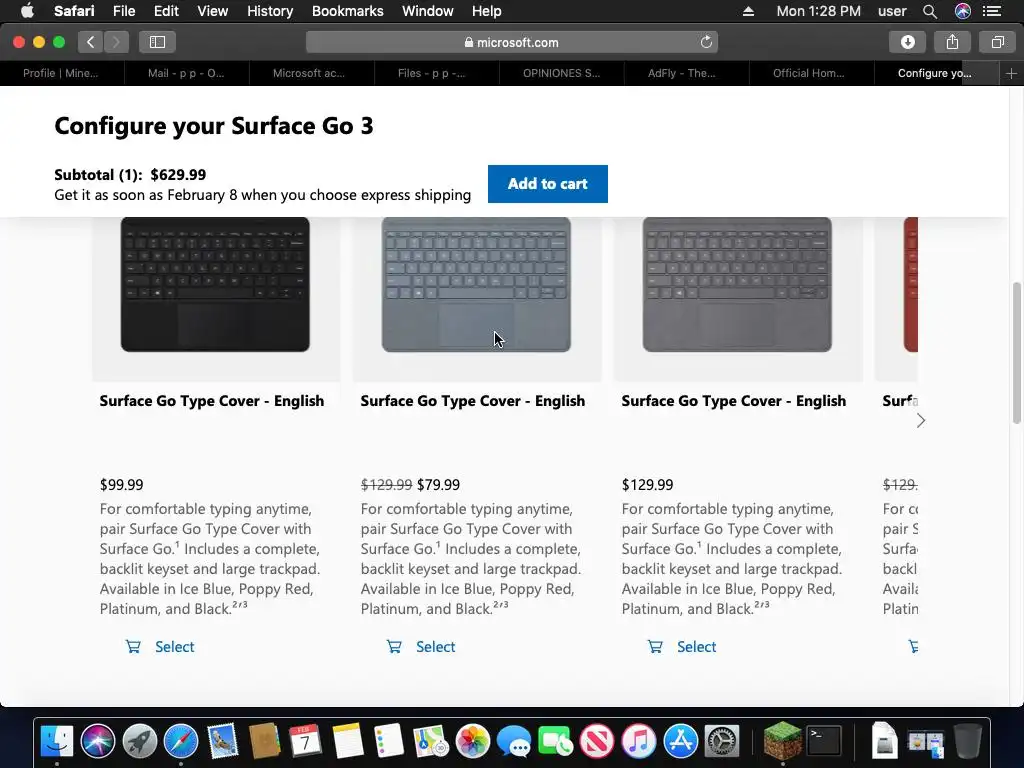This screenshot has height=768, width=1024.
Task: Open the Notes app in the Dock
Action: pyautogui.click(x=347, y=741)
